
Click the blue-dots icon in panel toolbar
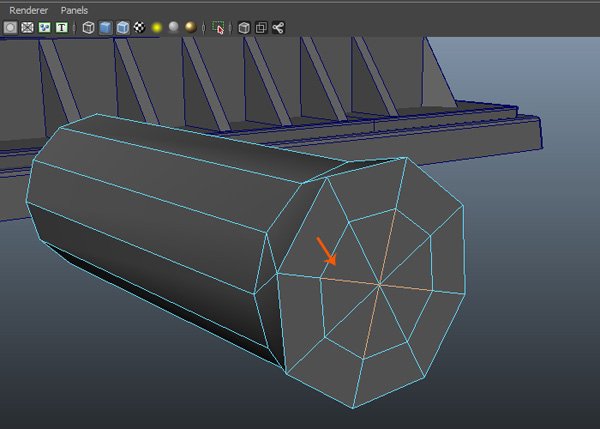tap(44, 28)
